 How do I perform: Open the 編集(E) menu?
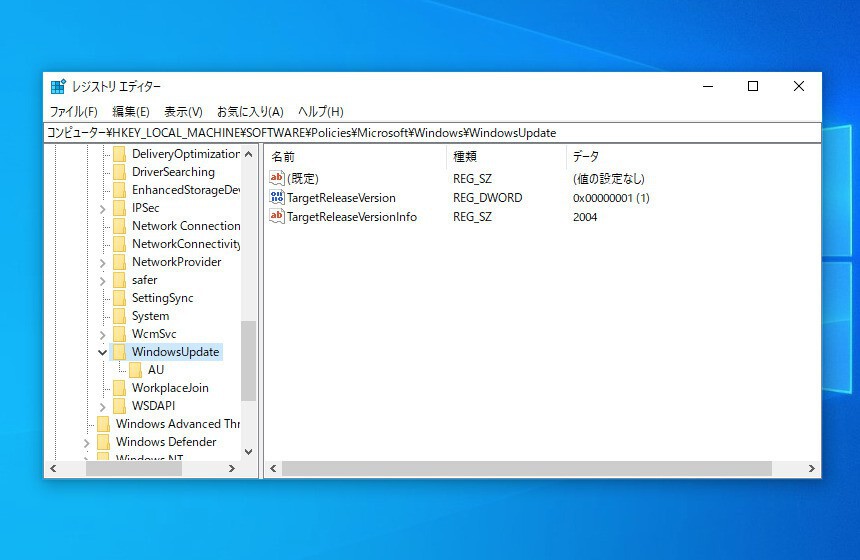(x=131, y=112)
